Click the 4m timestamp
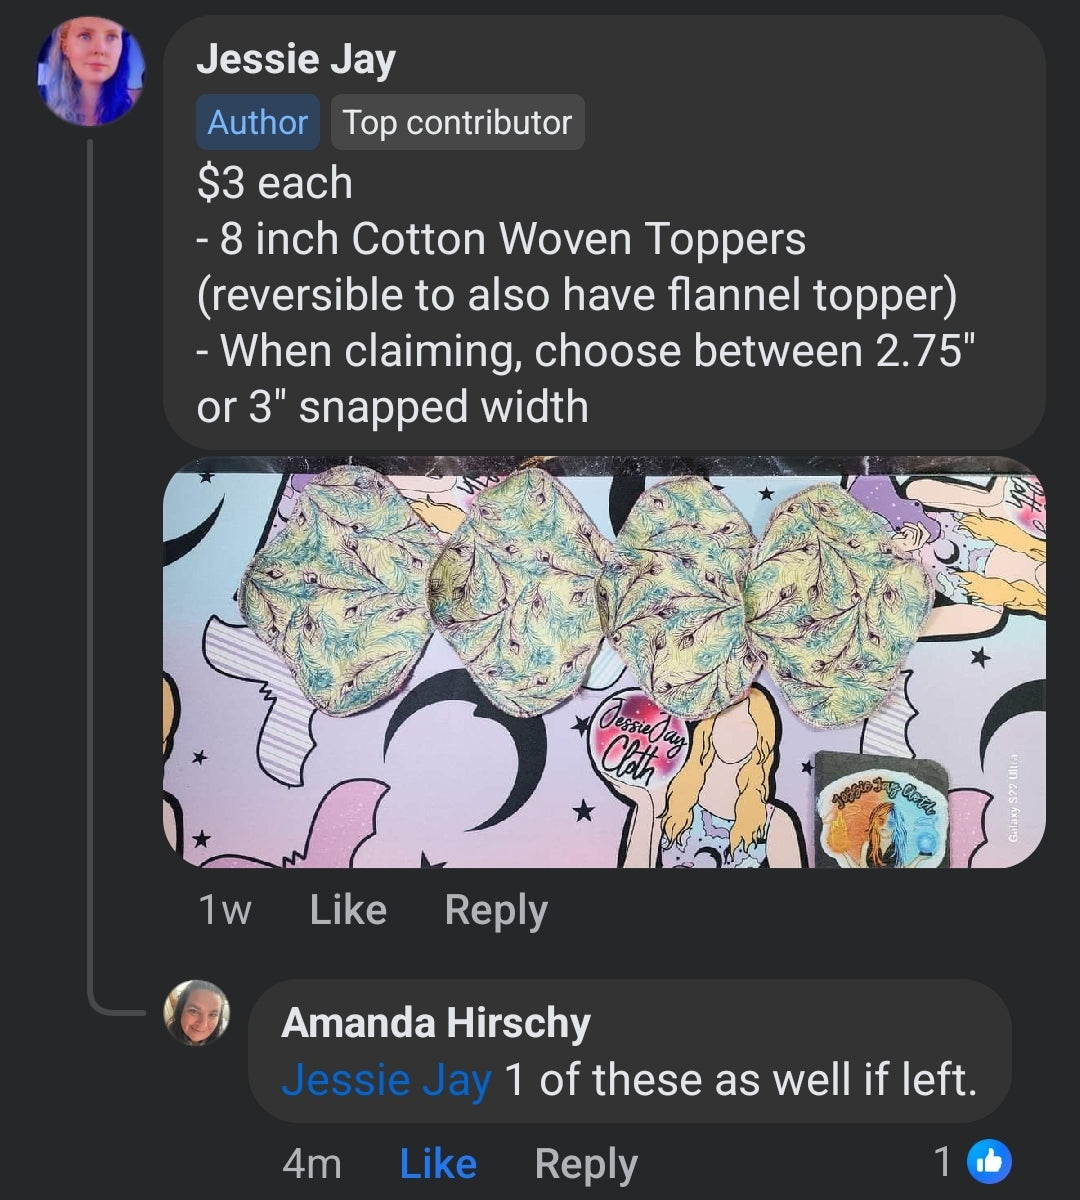Screen dimensions: 1080x1200 [311, 1164]
